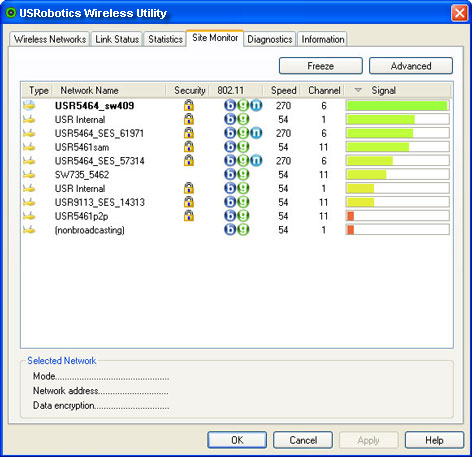Select the USR5464_SES_61971 network name
Viewport: 472px width, 457px height.
pyautogui.click(x=99, y=133)
